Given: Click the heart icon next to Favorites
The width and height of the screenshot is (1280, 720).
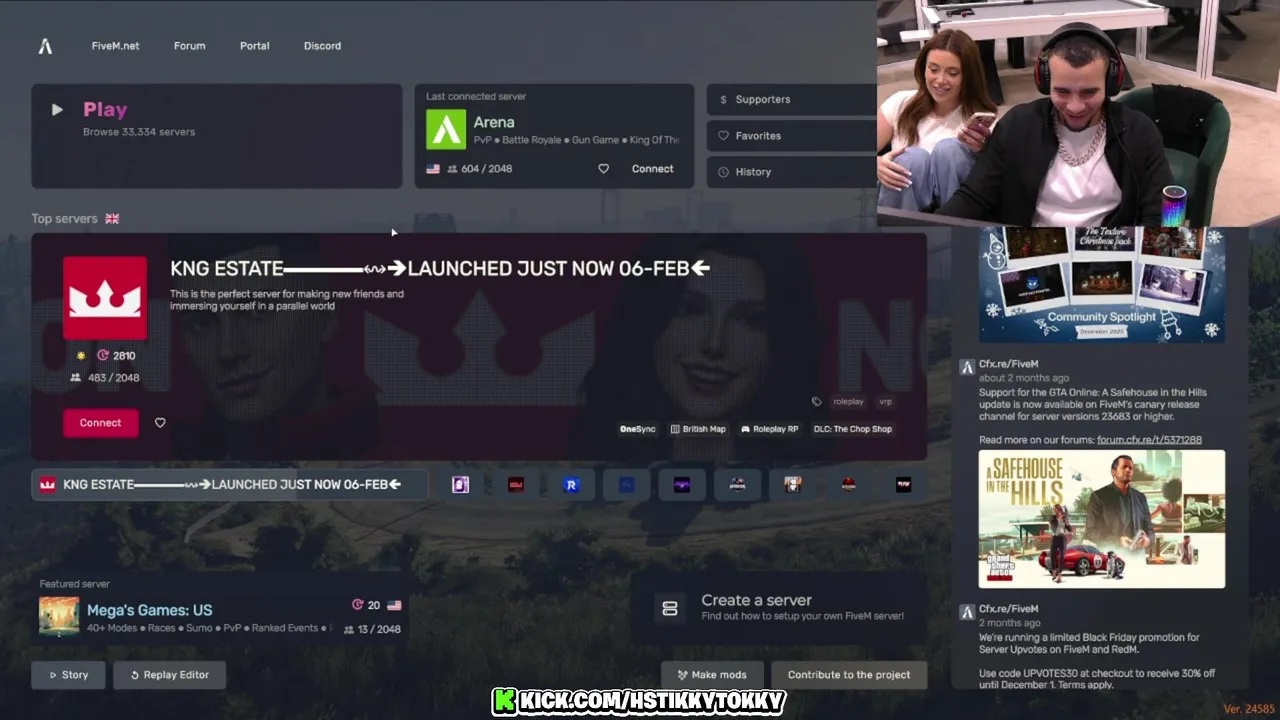Looking at the screenshot, I should coord(723,136).
